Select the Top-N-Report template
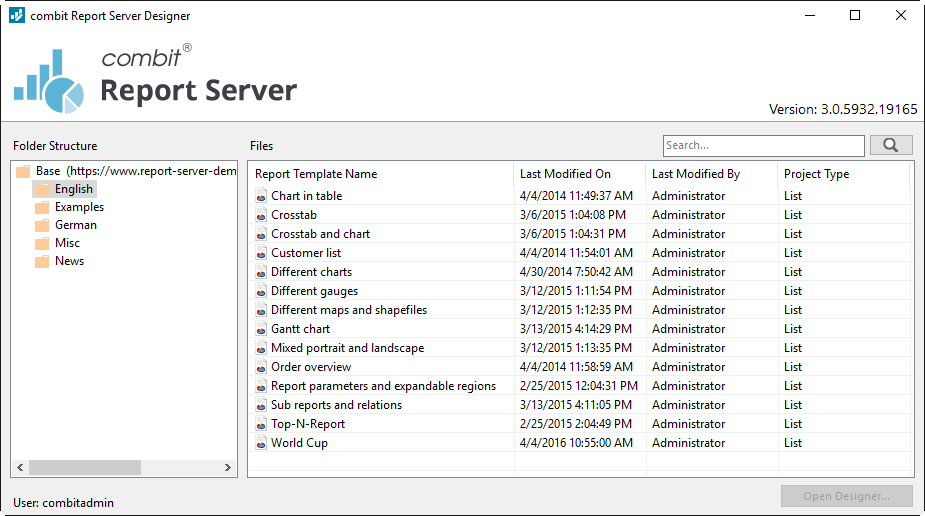This screenshot has height=516, width=925. (308, 424)
